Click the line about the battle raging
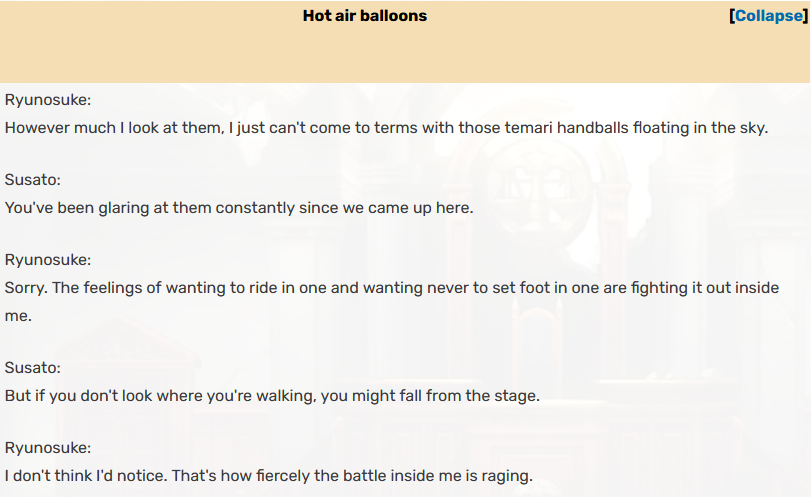 point(268,476)
